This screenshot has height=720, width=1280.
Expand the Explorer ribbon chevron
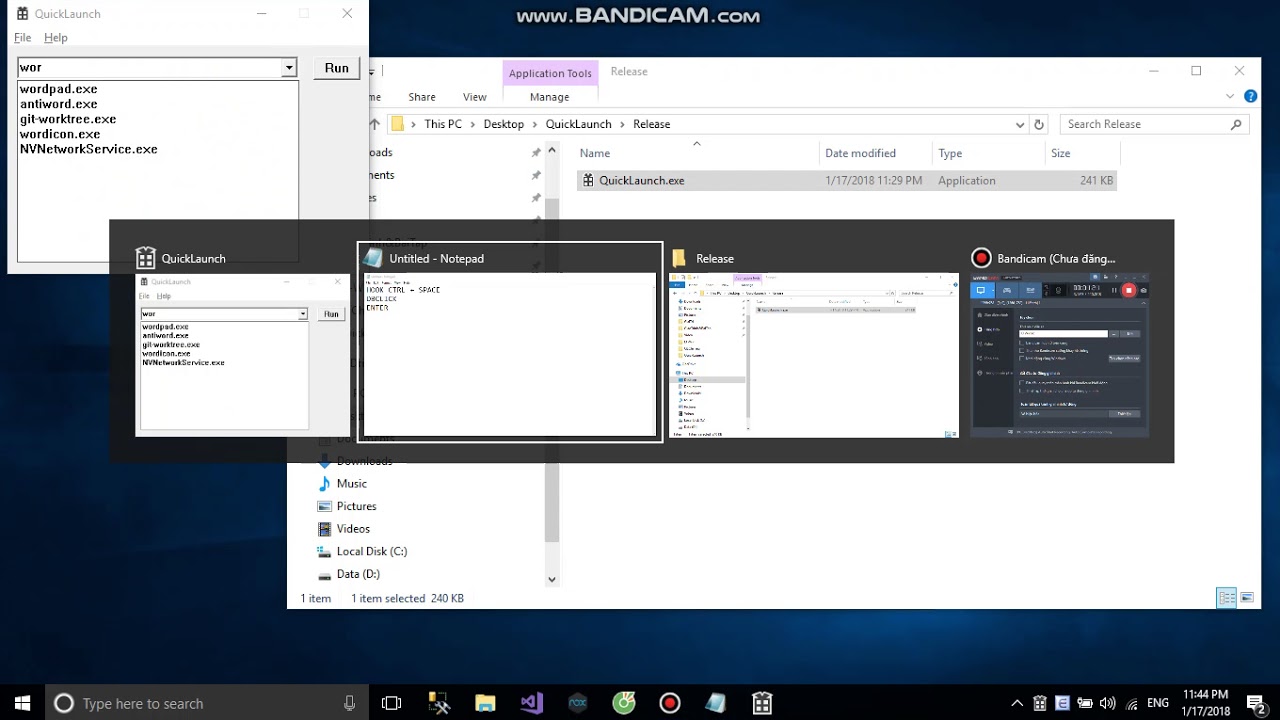[x=1230, y=97]
